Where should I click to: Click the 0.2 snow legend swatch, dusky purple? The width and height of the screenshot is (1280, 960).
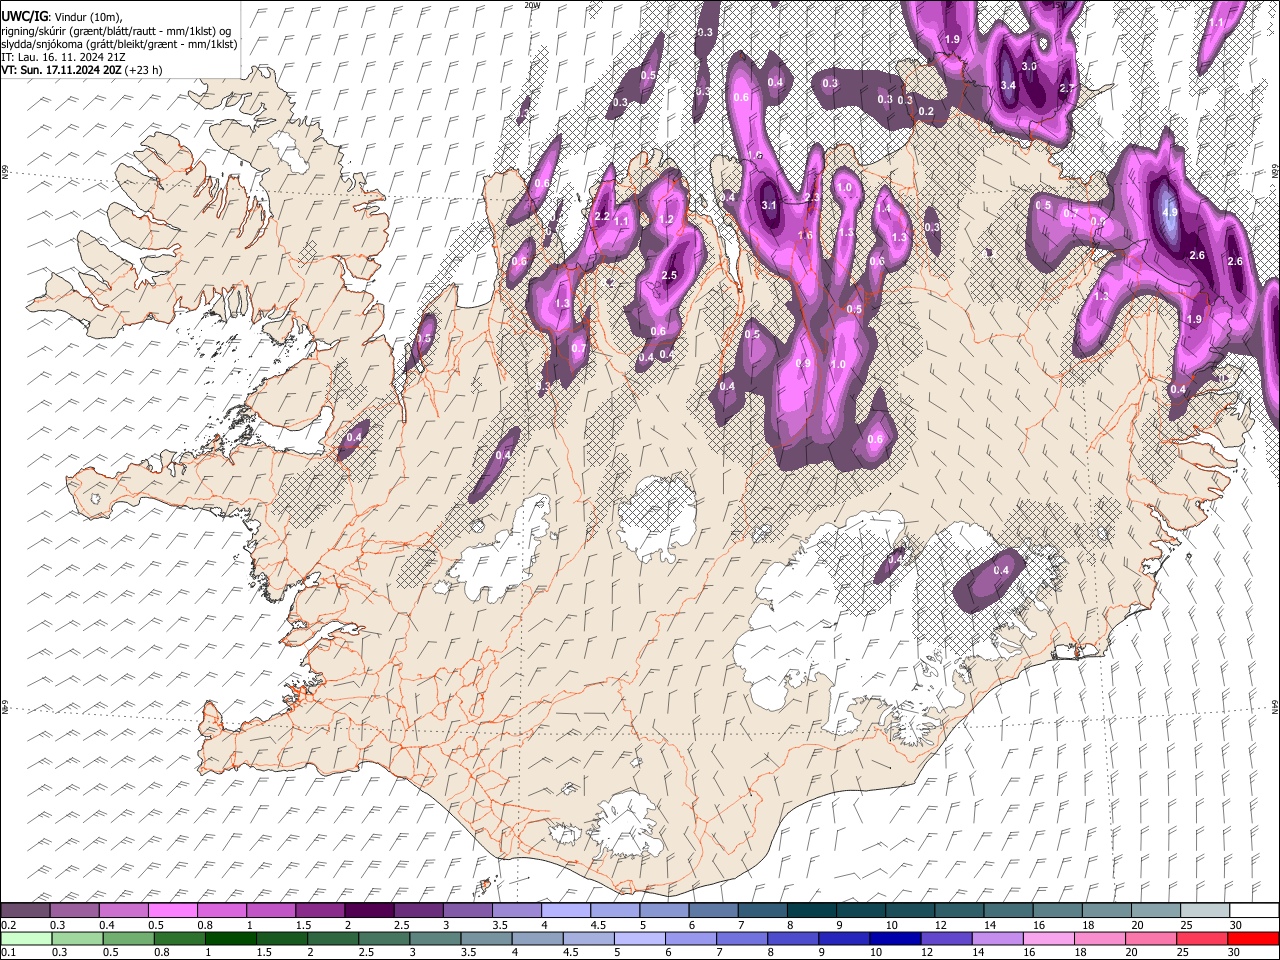pos(25,911)
